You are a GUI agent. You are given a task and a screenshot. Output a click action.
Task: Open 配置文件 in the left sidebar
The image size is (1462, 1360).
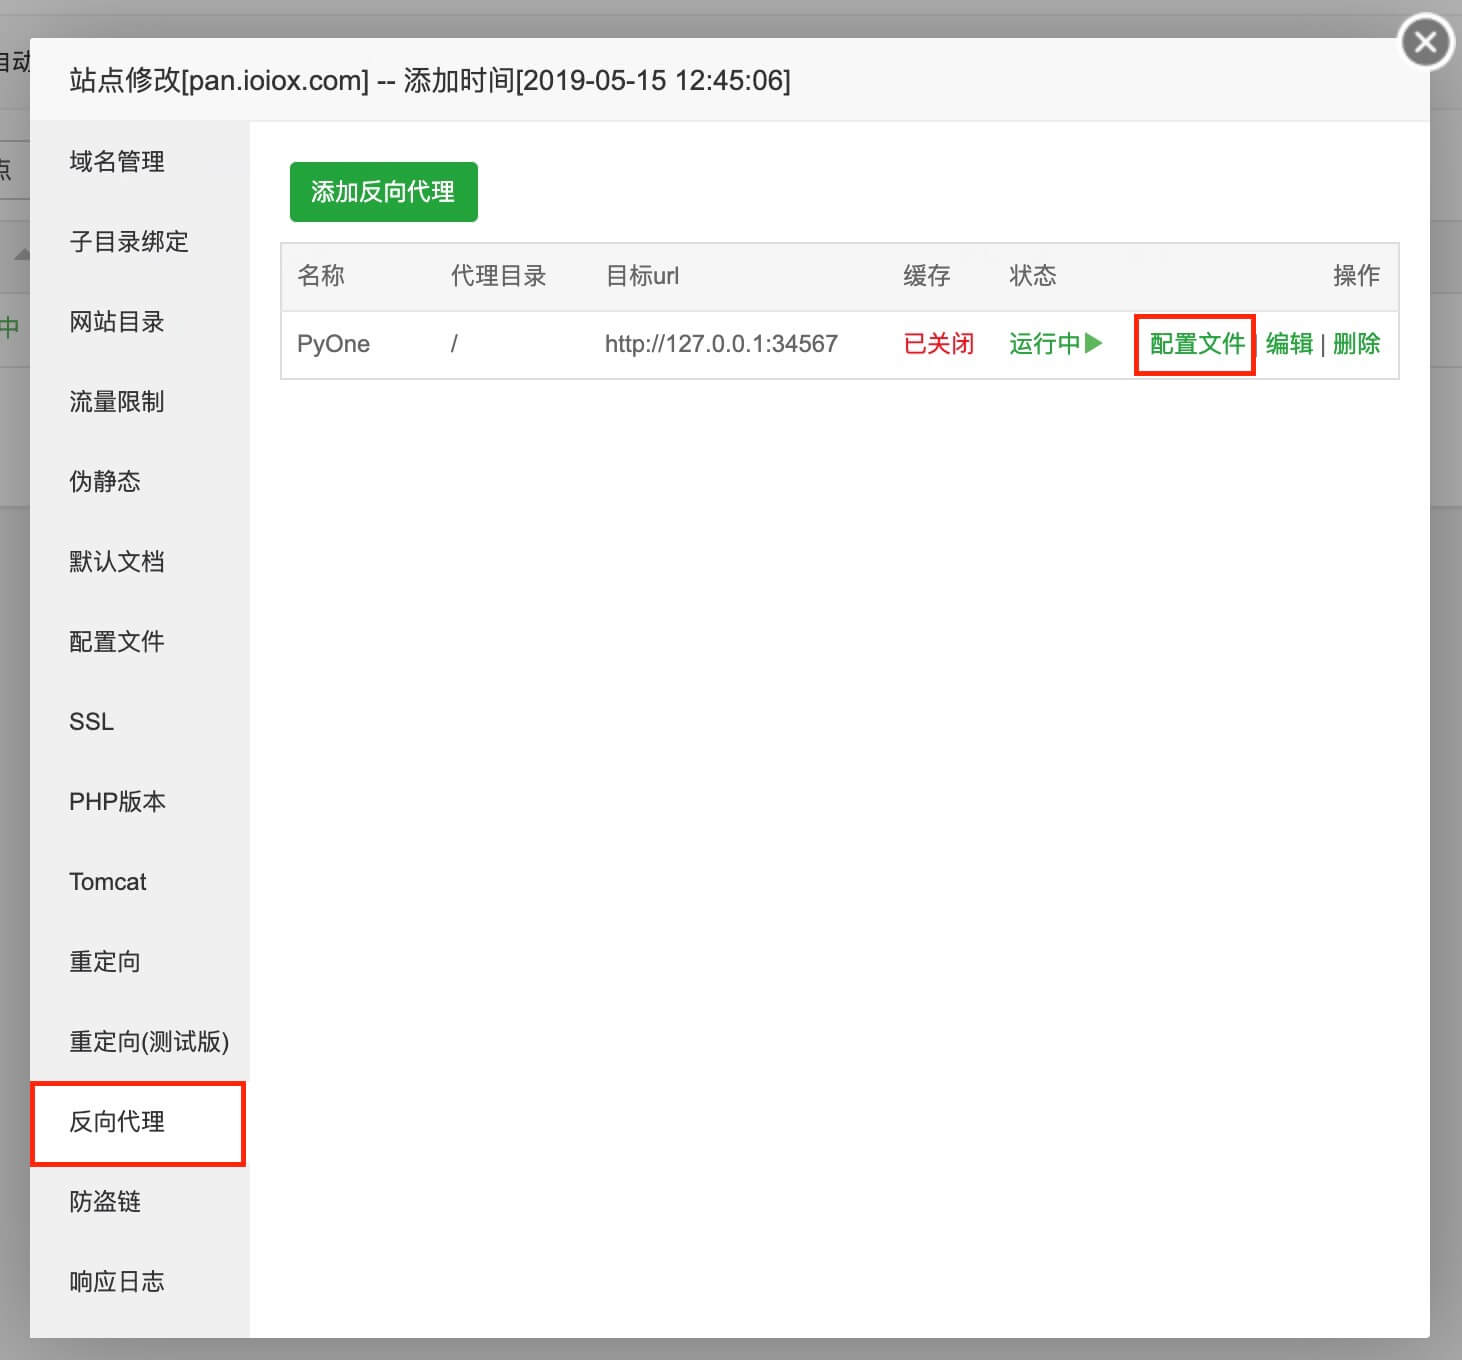click(x=117, y=642)
